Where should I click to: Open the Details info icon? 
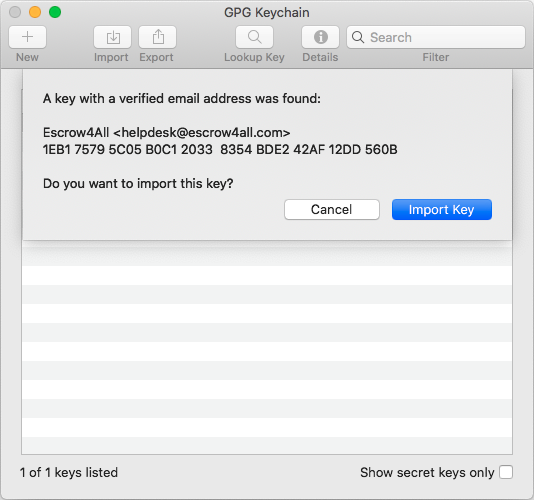320,37
